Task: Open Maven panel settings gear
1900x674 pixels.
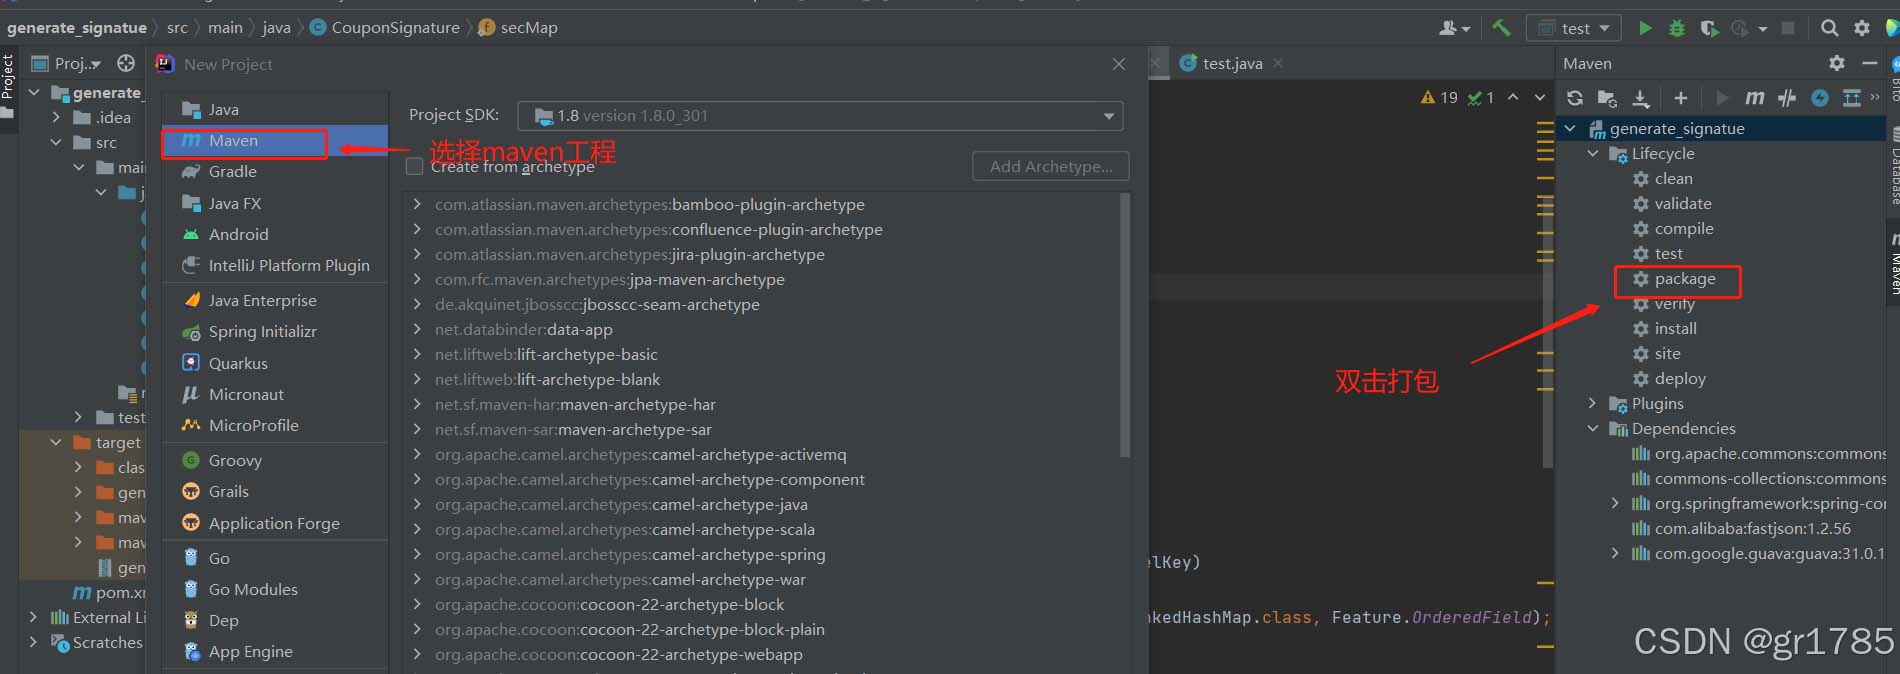Action: (1837, 63)
